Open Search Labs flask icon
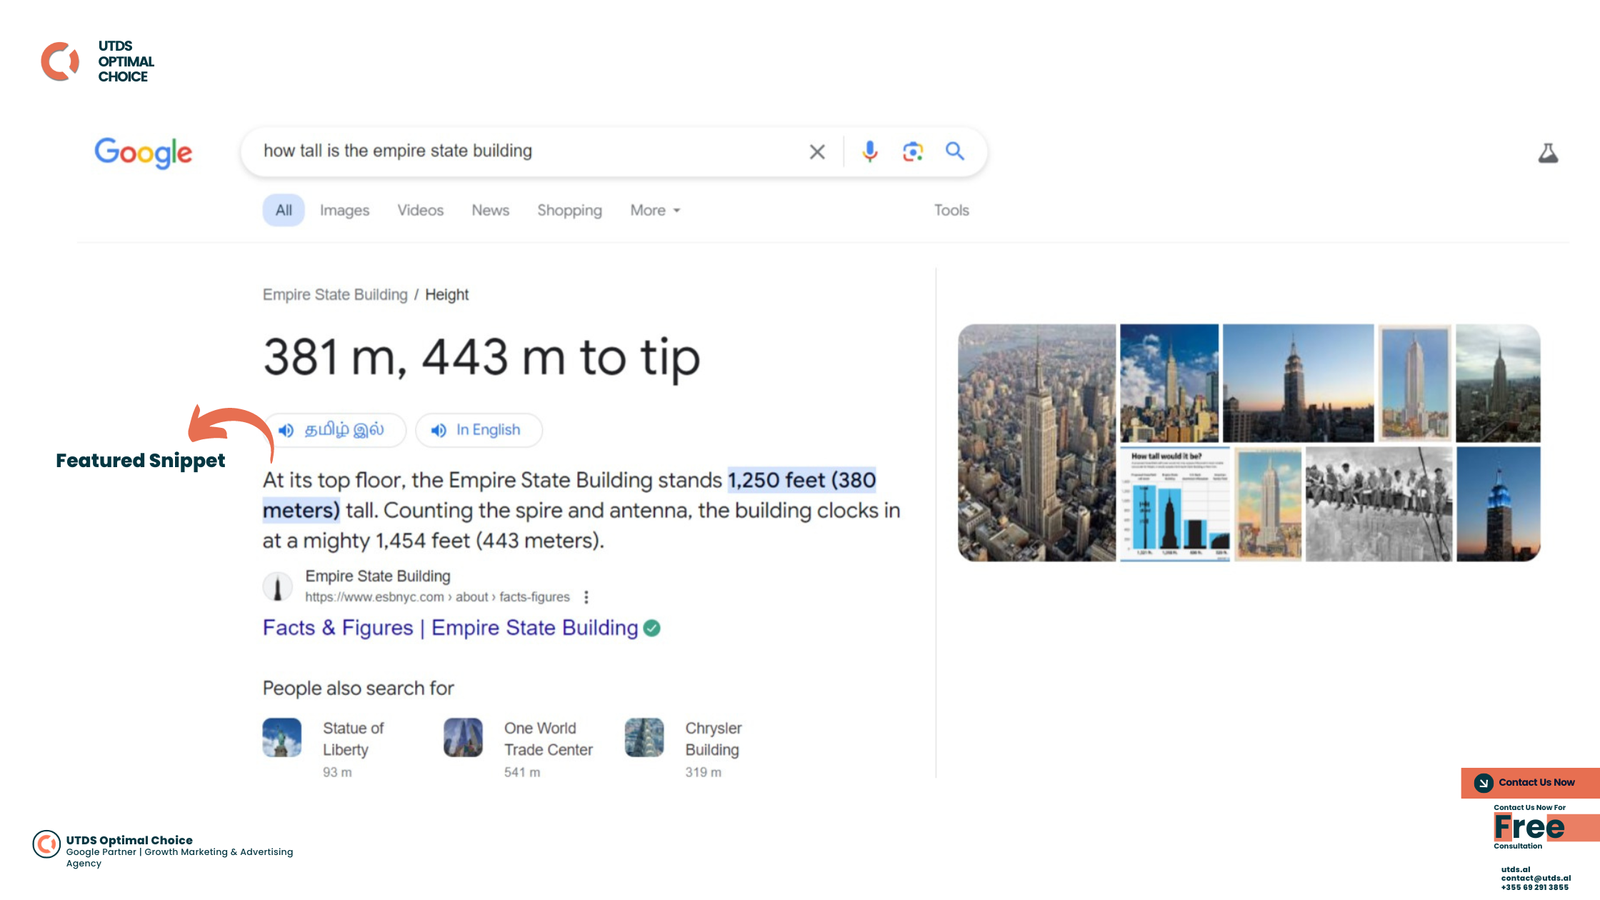 click(x=1548, y=153)
